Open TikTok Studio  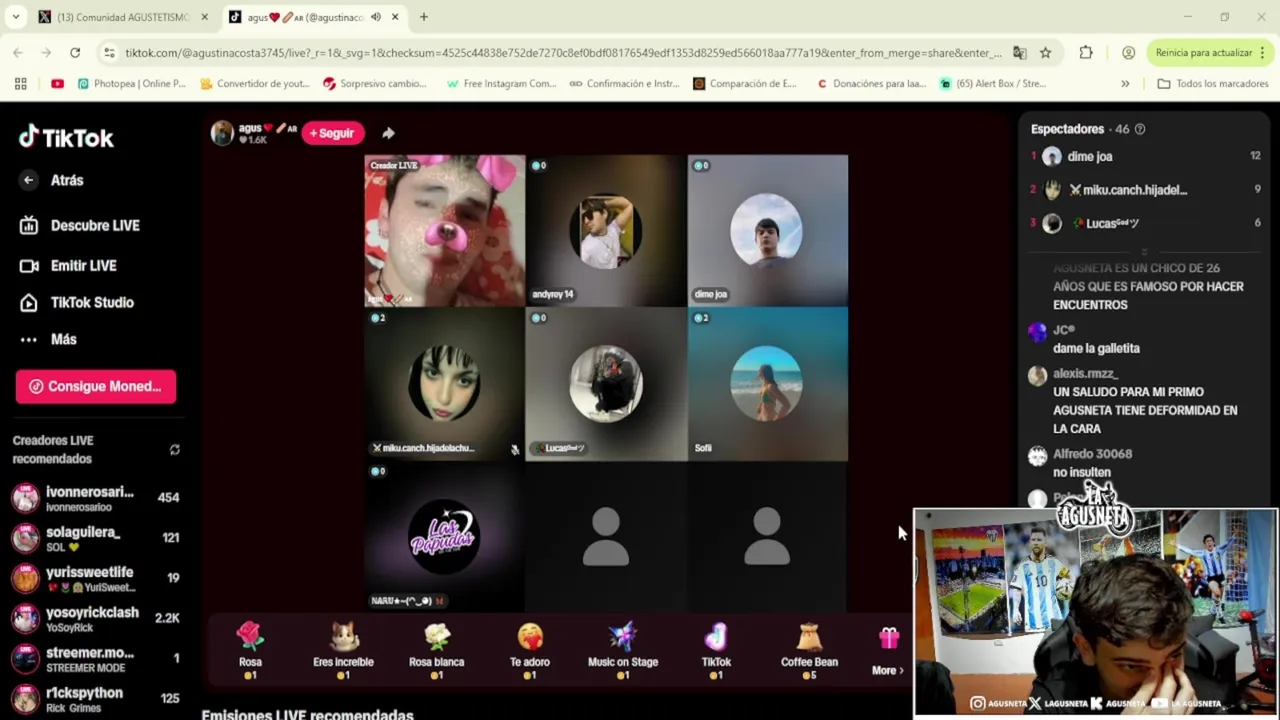[77, 302]
